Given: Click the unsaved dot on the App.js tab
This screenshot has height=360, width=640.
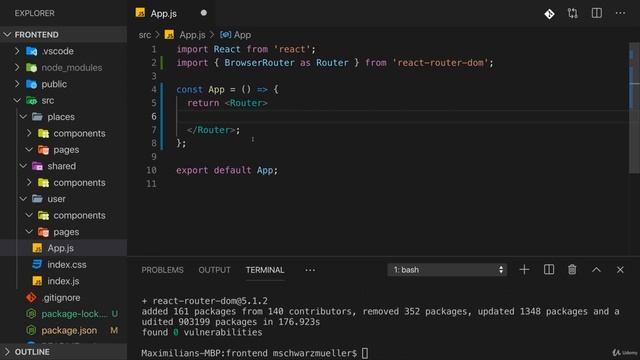Looking at the screenshot, I should (204, 13).
